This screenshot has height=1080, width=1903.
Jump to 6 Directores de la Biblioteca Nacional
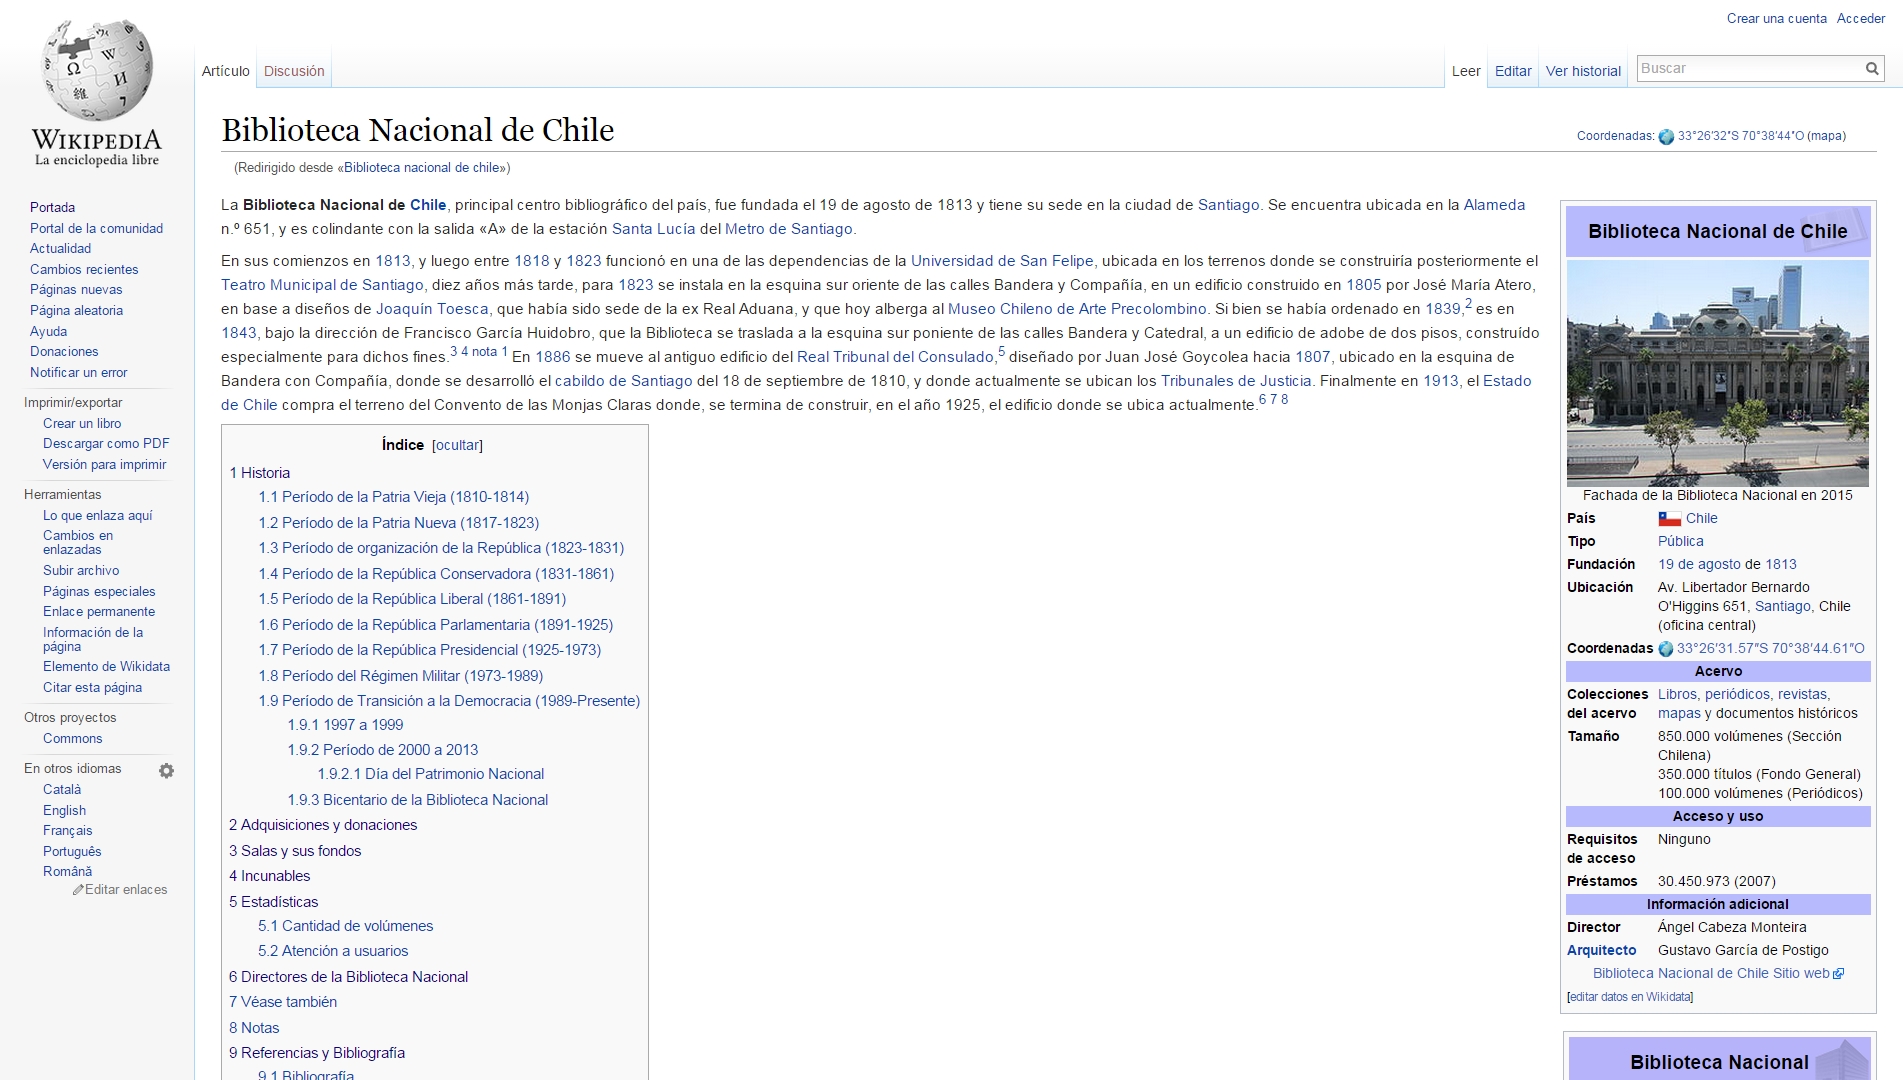348,977
